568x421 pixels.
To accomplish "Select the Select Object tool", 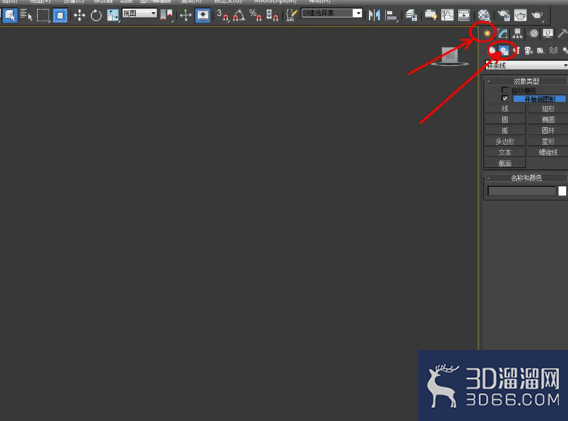I will [x=10, y=15].
